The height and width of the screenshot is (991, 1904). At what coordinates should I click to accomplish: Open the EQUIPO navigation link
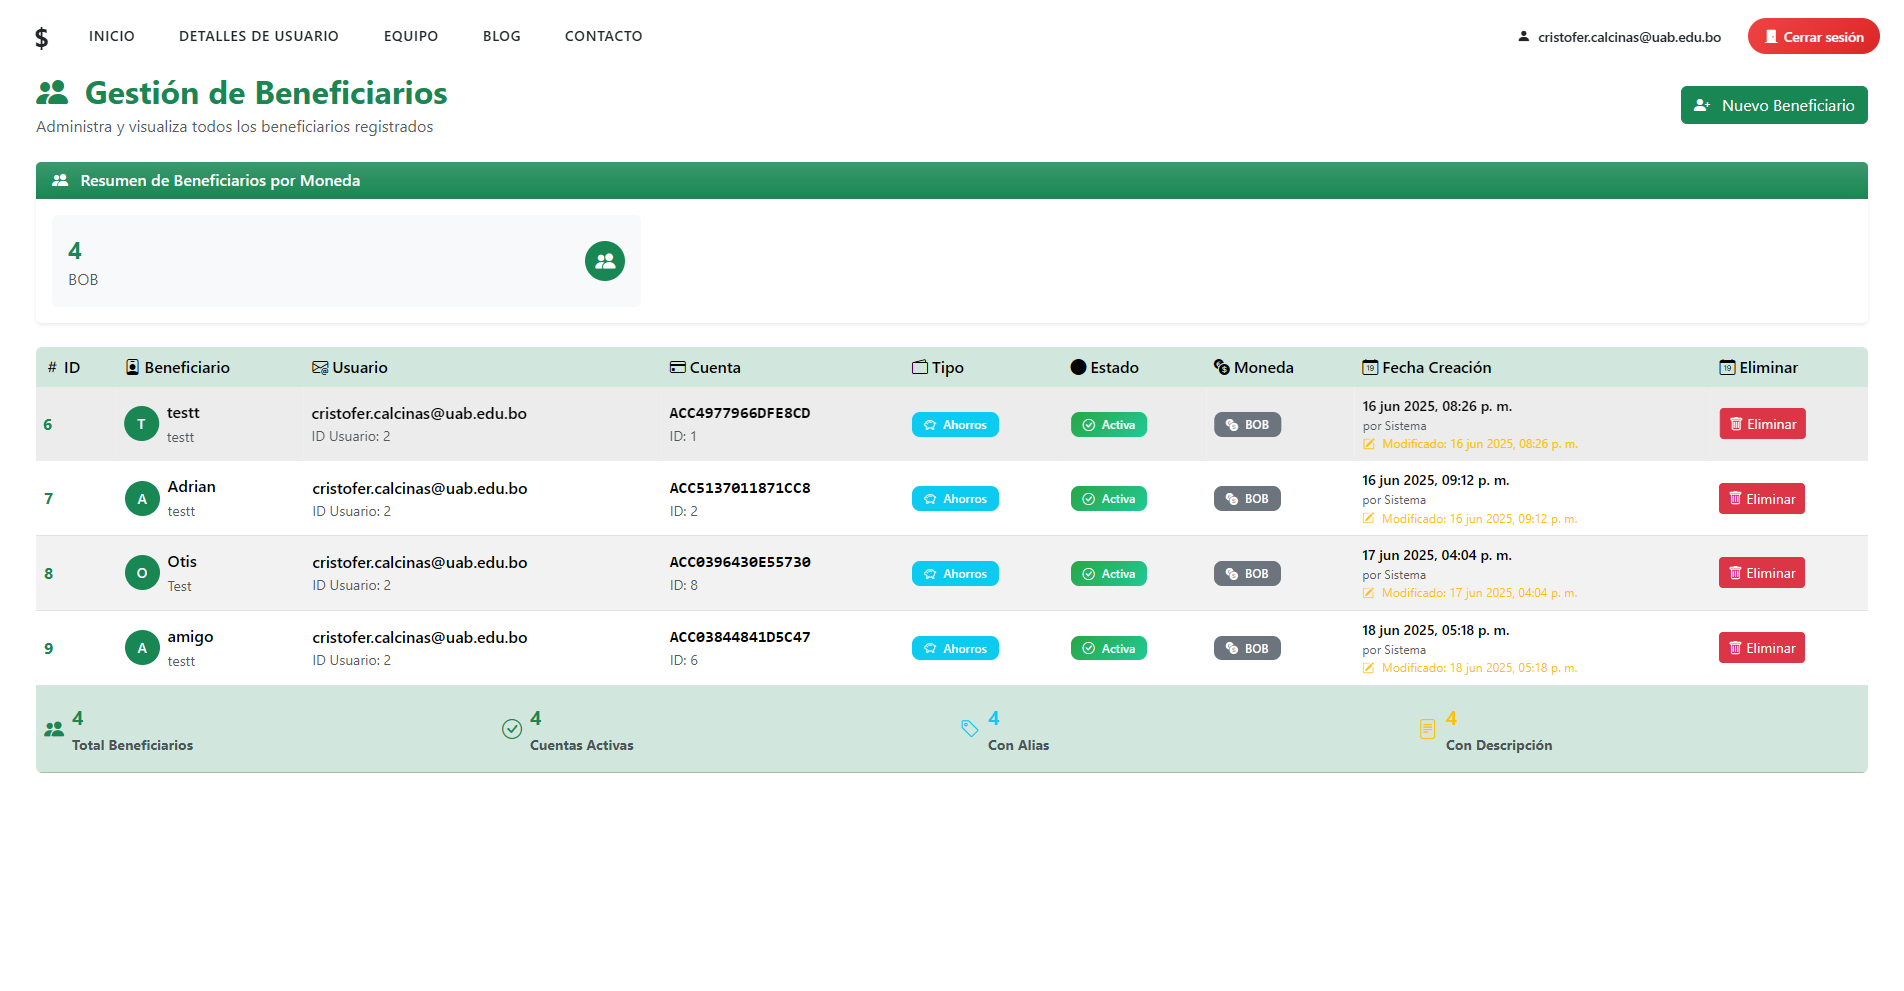(411, 36)
